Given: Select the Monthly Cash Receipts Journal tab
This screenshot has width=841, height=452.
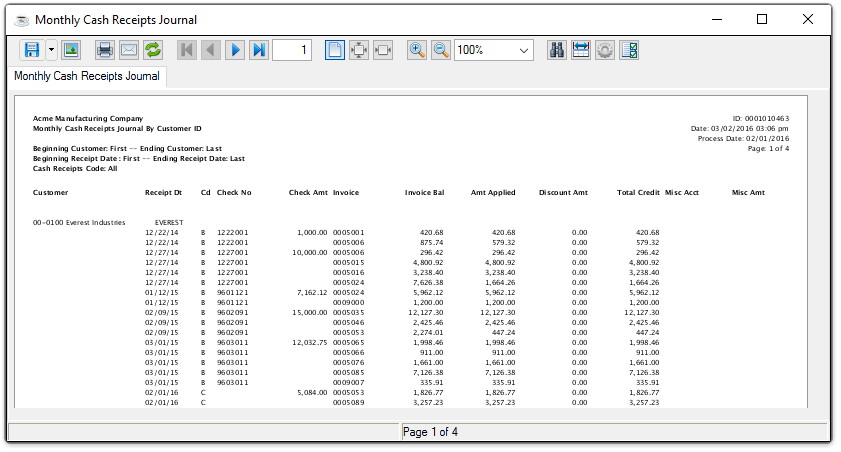Looking at the screenshot, I should 86,77.
